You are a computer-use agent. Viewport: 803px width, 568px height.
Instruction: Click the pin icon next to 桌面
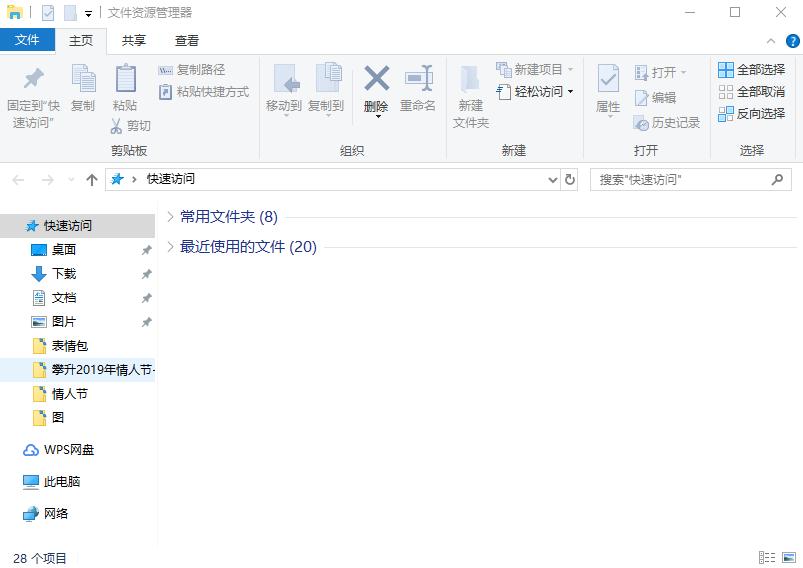(146, 250)
